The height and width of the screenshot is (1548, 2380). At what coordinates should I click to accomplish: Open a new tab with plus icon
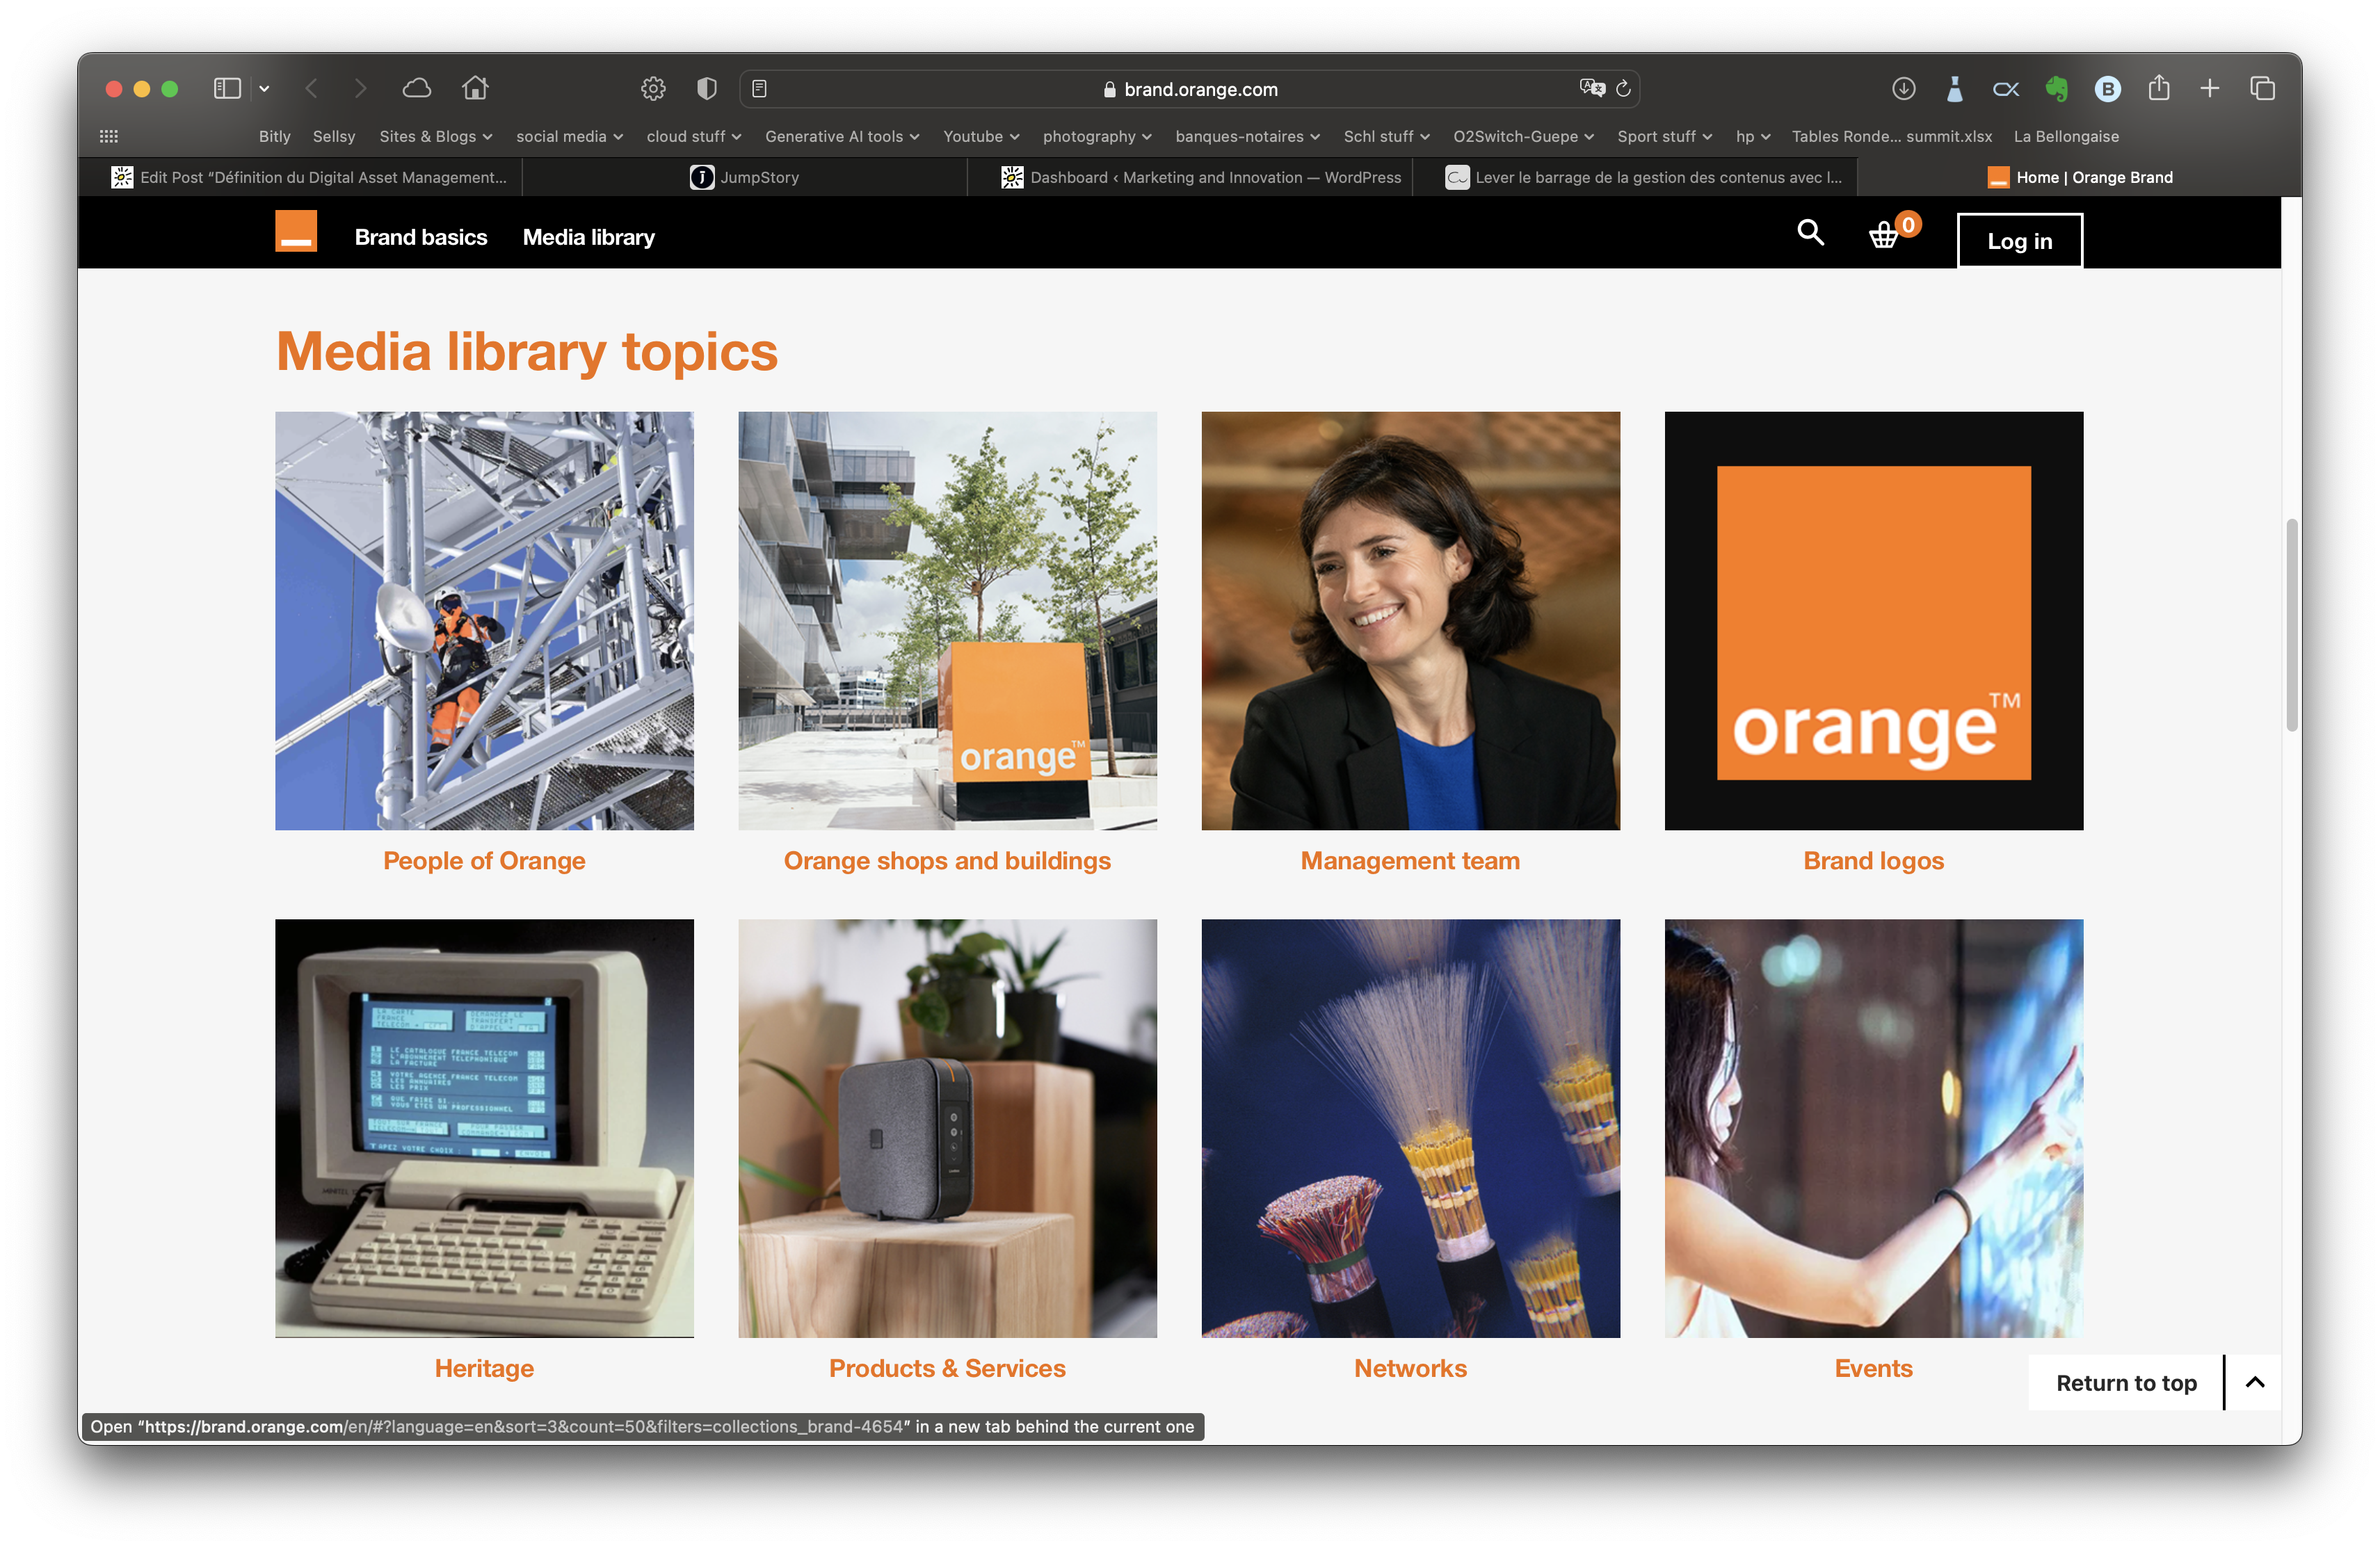tap(2210, 89)
